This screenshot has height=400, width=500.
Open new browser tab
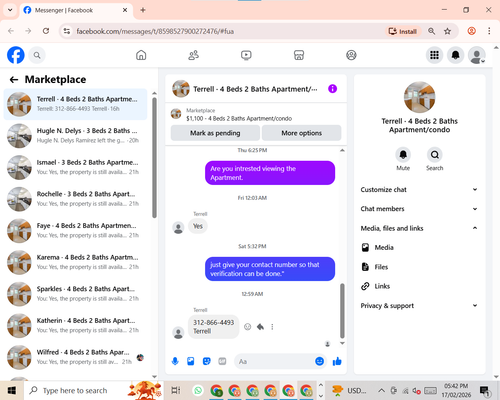[x=143, y=10]
